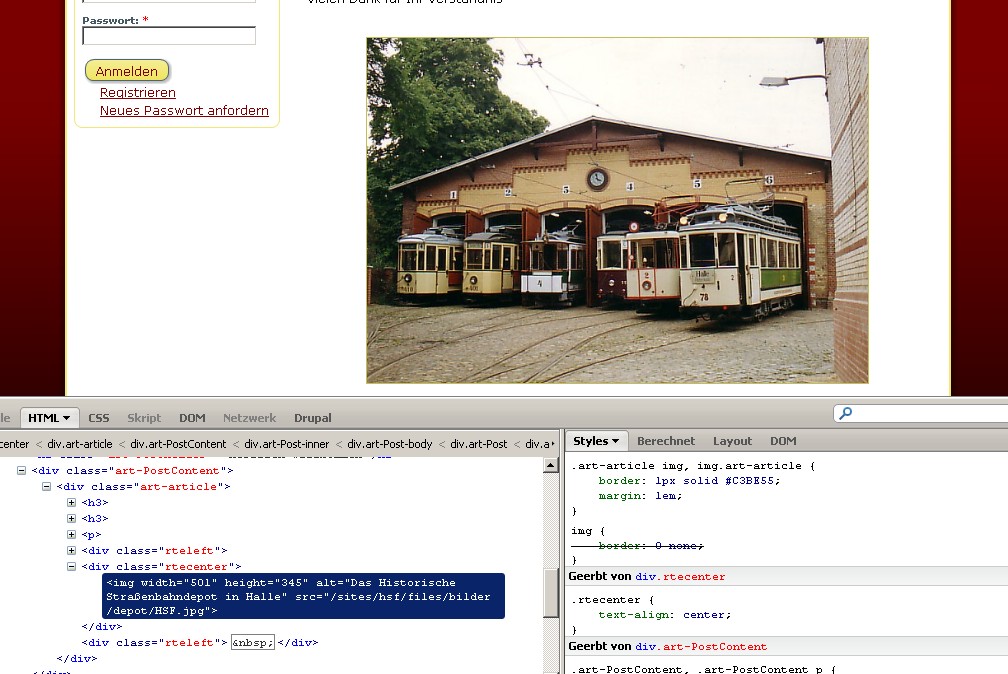Show the Layout side panel tab
Viewport: 1008px width, 674px height.
pyautogui.click(x=732, y=441)
